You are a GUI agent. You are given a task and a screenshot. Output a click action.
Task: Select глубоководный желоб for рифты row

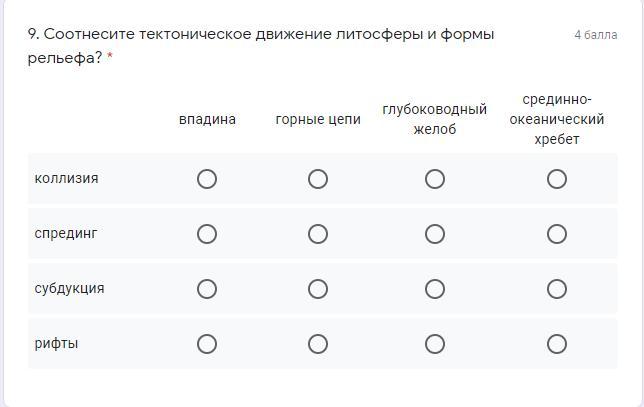point(435,344)
